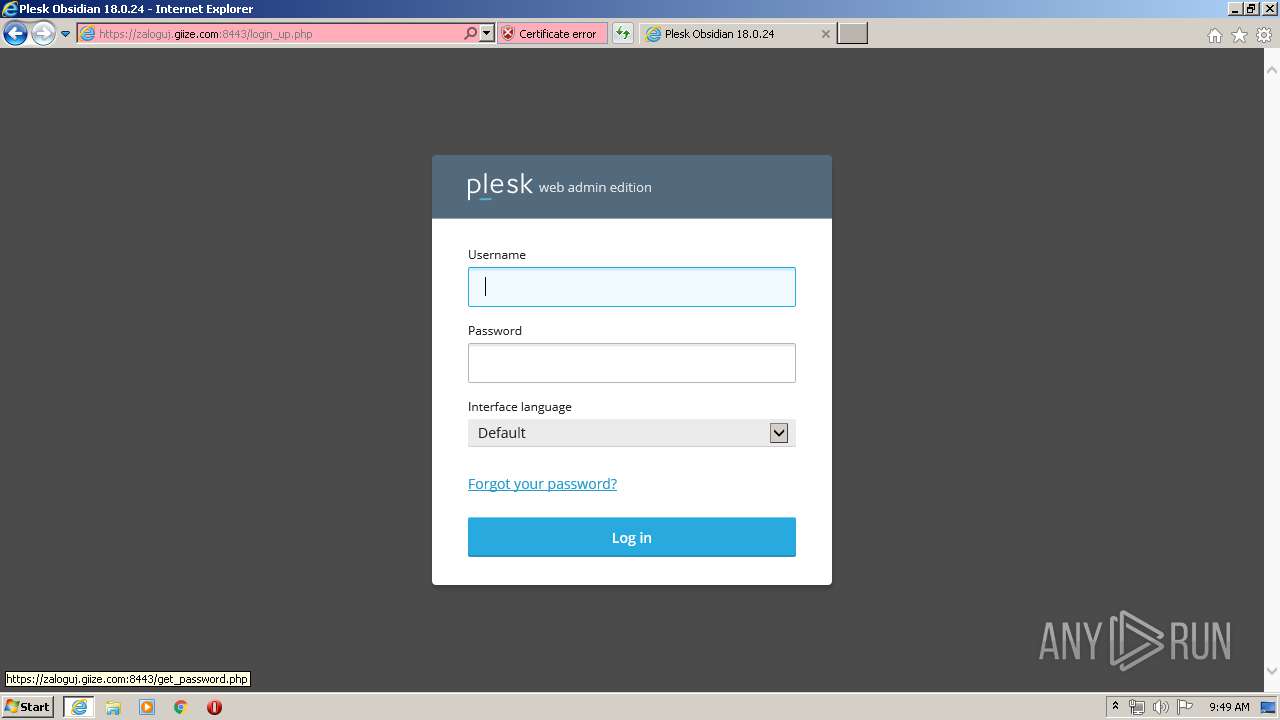The width and height of the screenshot is (1280, 720).
Task: Click the address bar URL field
Action: pyautogui.click(x=270, y=34)
